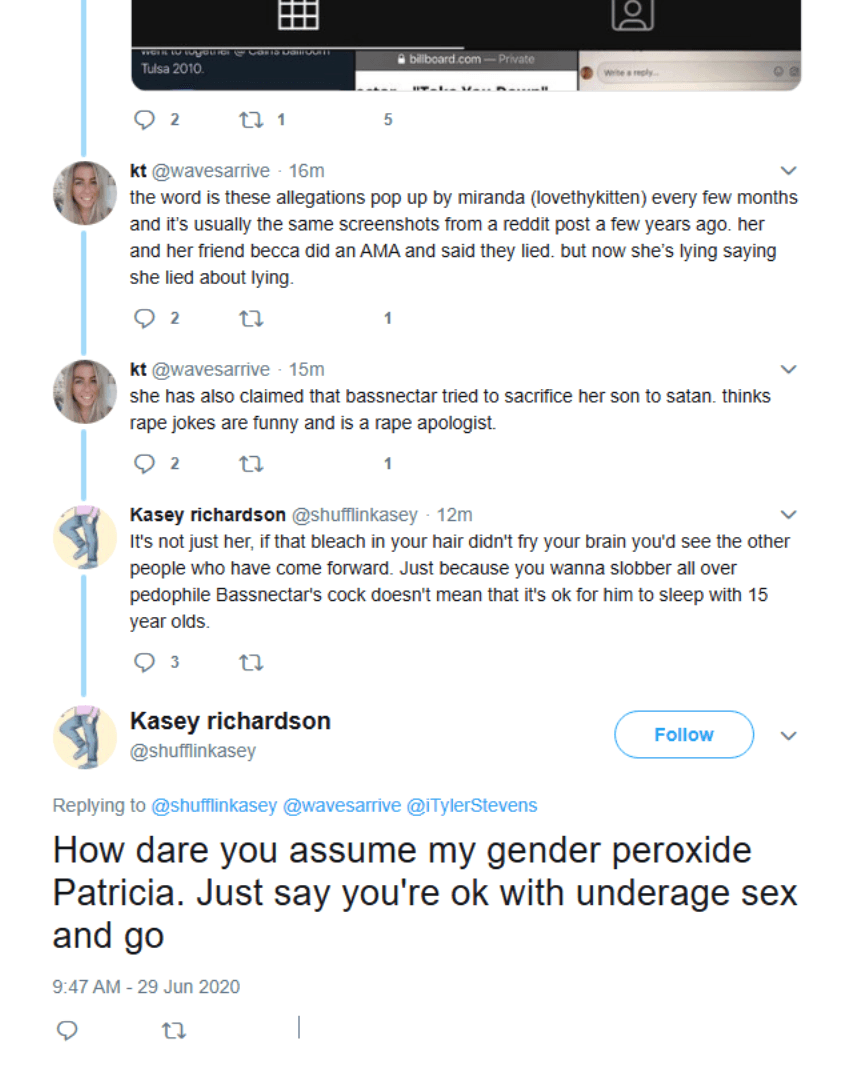The width and height of the screenshot is (852, 1074).
Task: Open more options for kt's 16m tweet
Action: click(788, 171)
